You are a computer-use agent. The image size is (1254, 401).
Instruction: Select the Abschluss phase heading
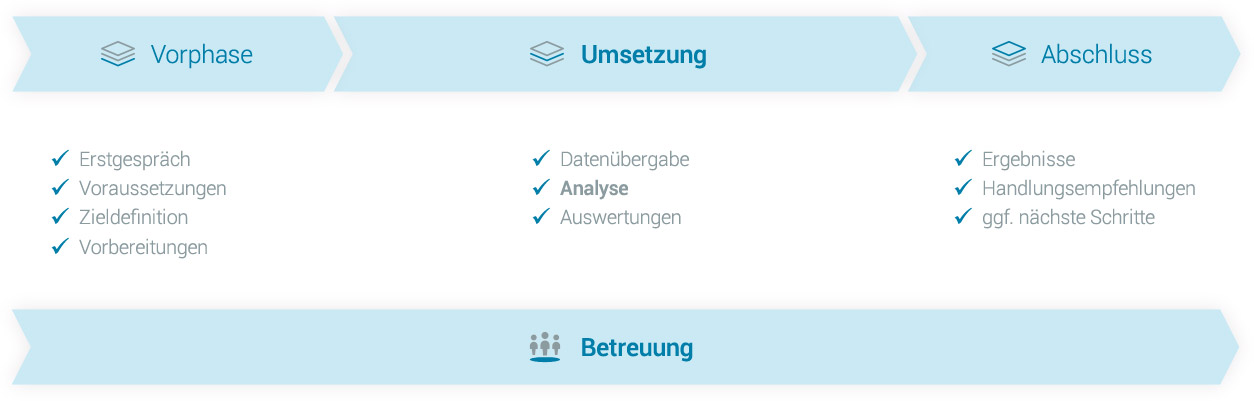pos(1097,54)
